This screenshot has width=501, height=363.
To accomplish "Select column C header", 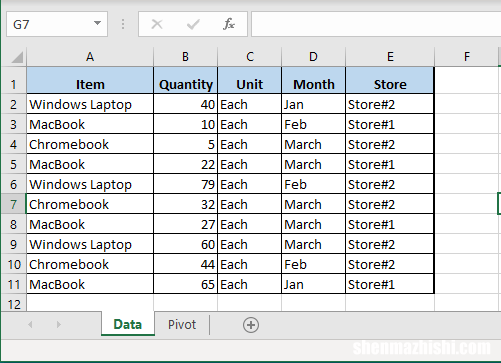I will 250,57.
